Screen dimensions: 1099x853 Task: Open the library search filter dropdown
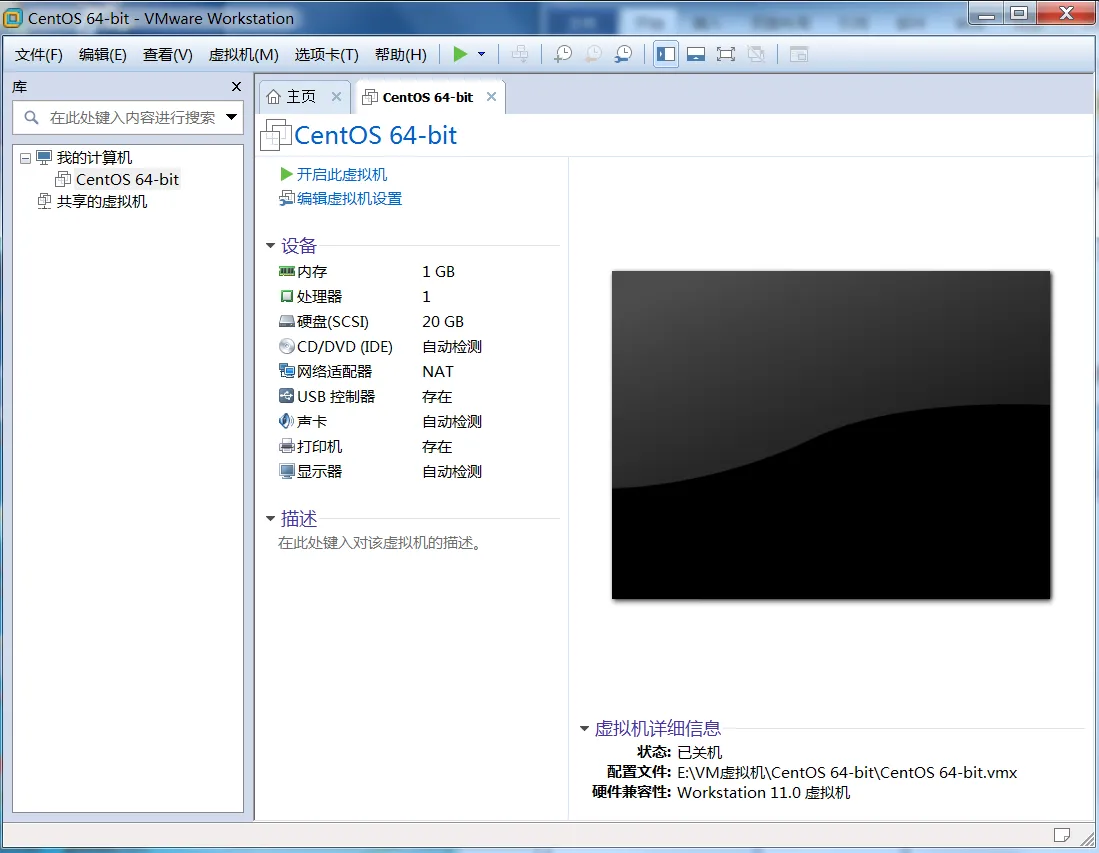pos(231,117)
